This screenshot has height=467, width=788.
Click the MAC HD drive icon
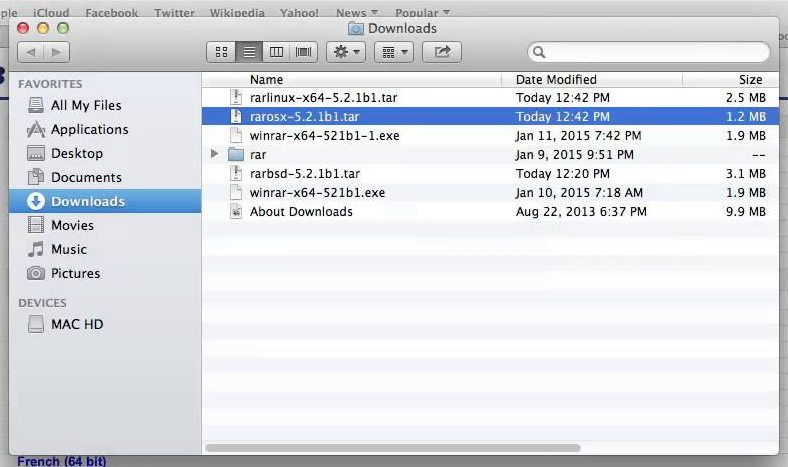pyautogui.click(x=36, y=324)
